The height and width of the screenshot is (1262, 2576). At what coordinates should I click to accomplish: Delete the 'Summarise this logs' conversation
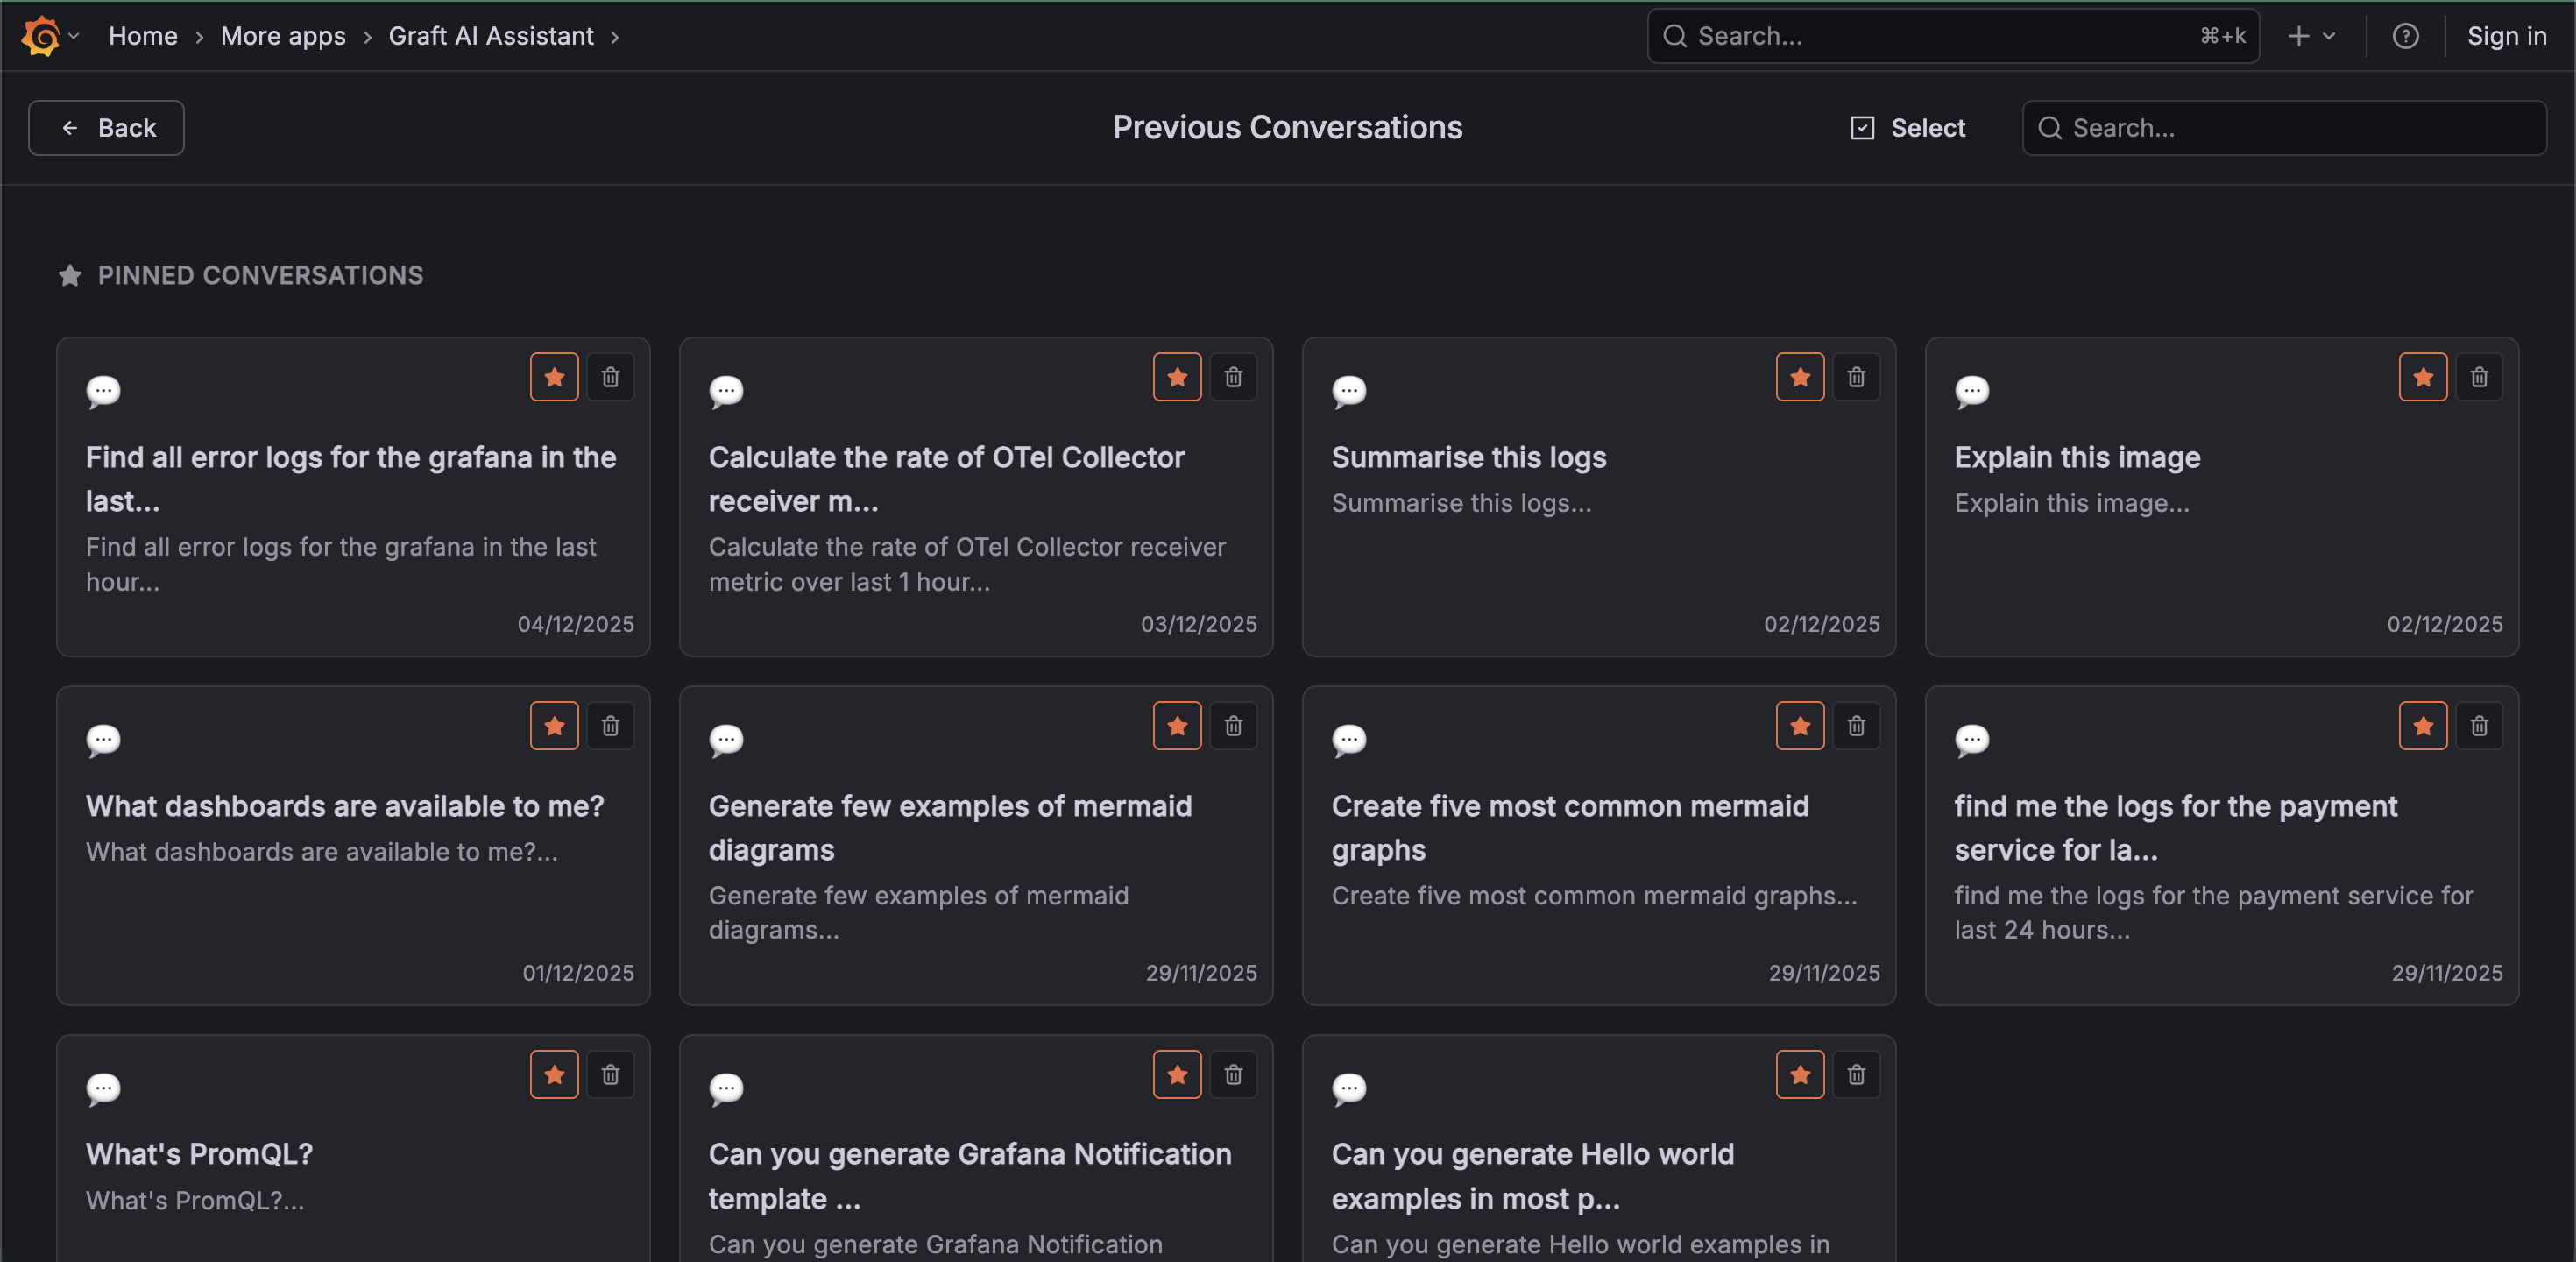click(1856, 377)
